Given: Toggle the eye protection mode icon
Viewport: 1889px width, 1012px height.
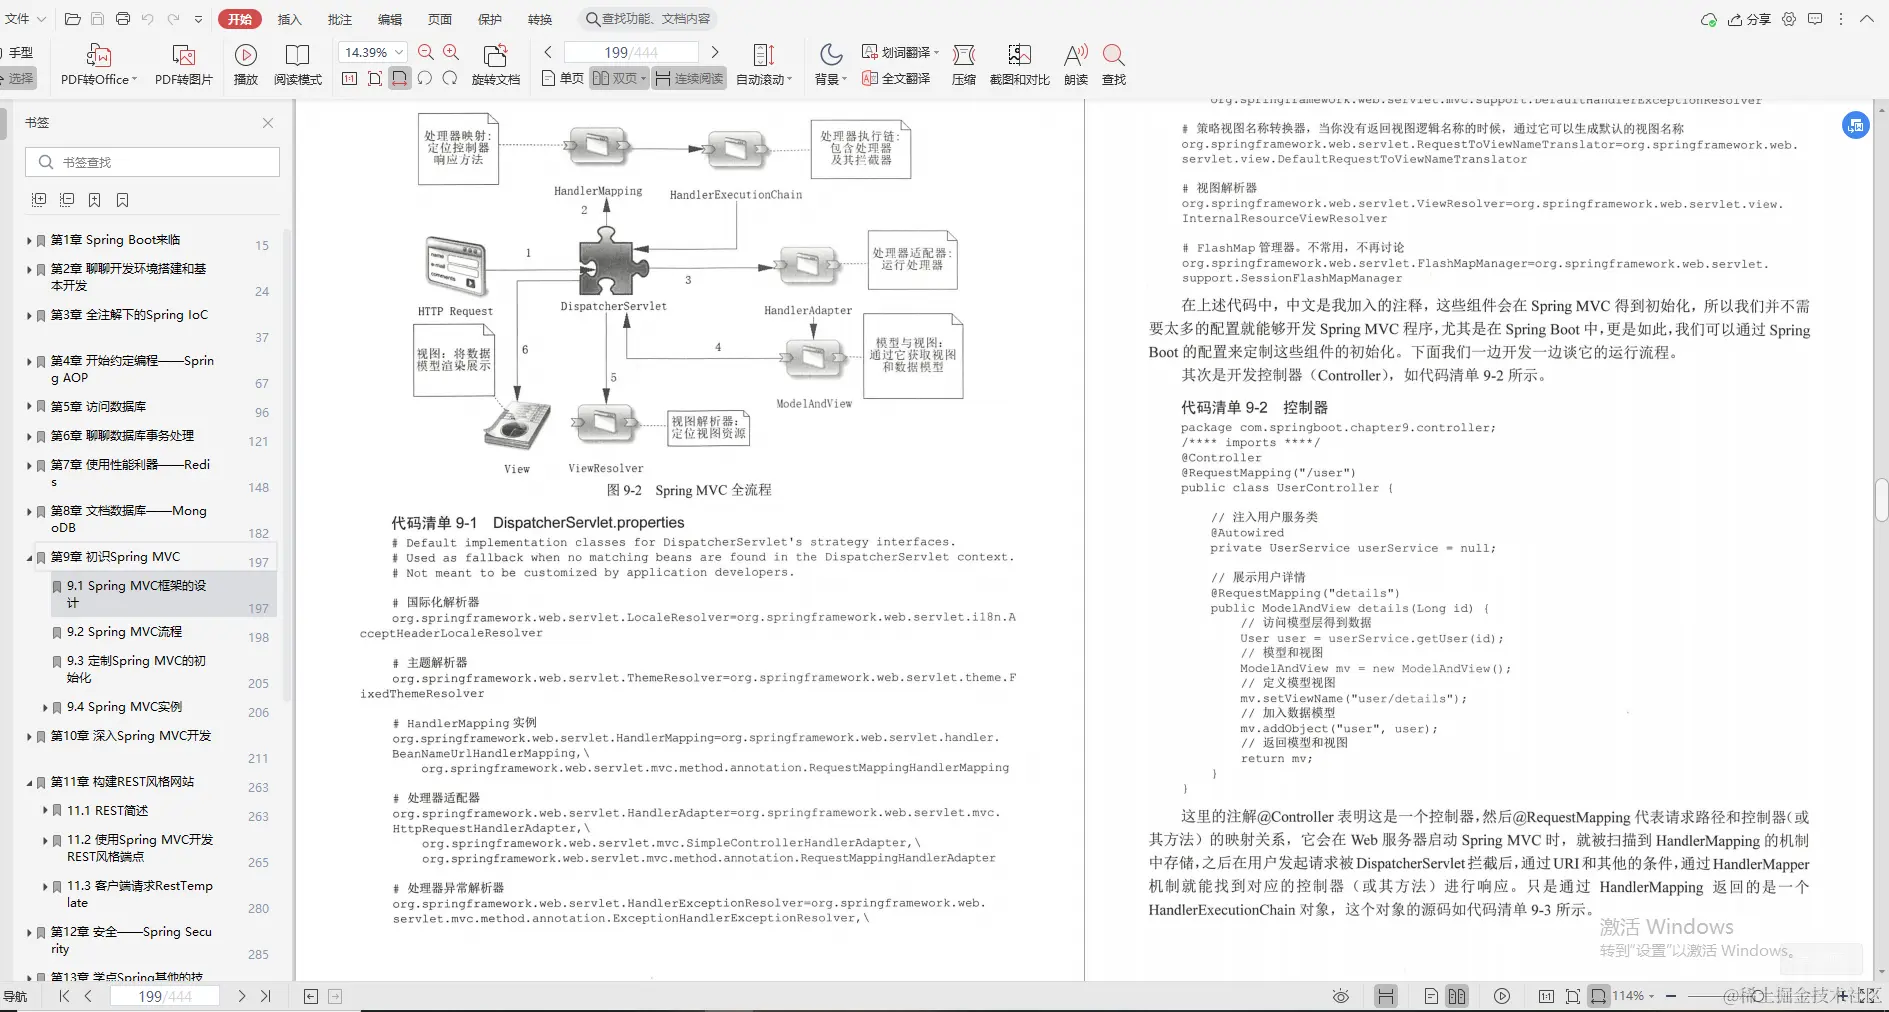Looking at the screenshot, I should pos(1339,996).
